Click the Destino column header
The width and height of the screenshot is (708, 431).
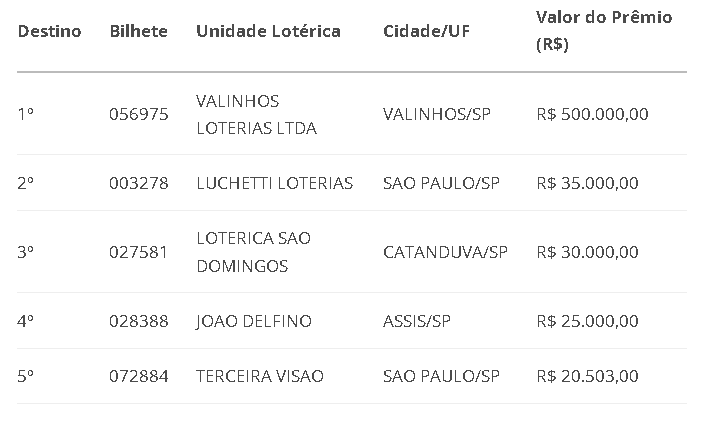[x=50, y=31]
